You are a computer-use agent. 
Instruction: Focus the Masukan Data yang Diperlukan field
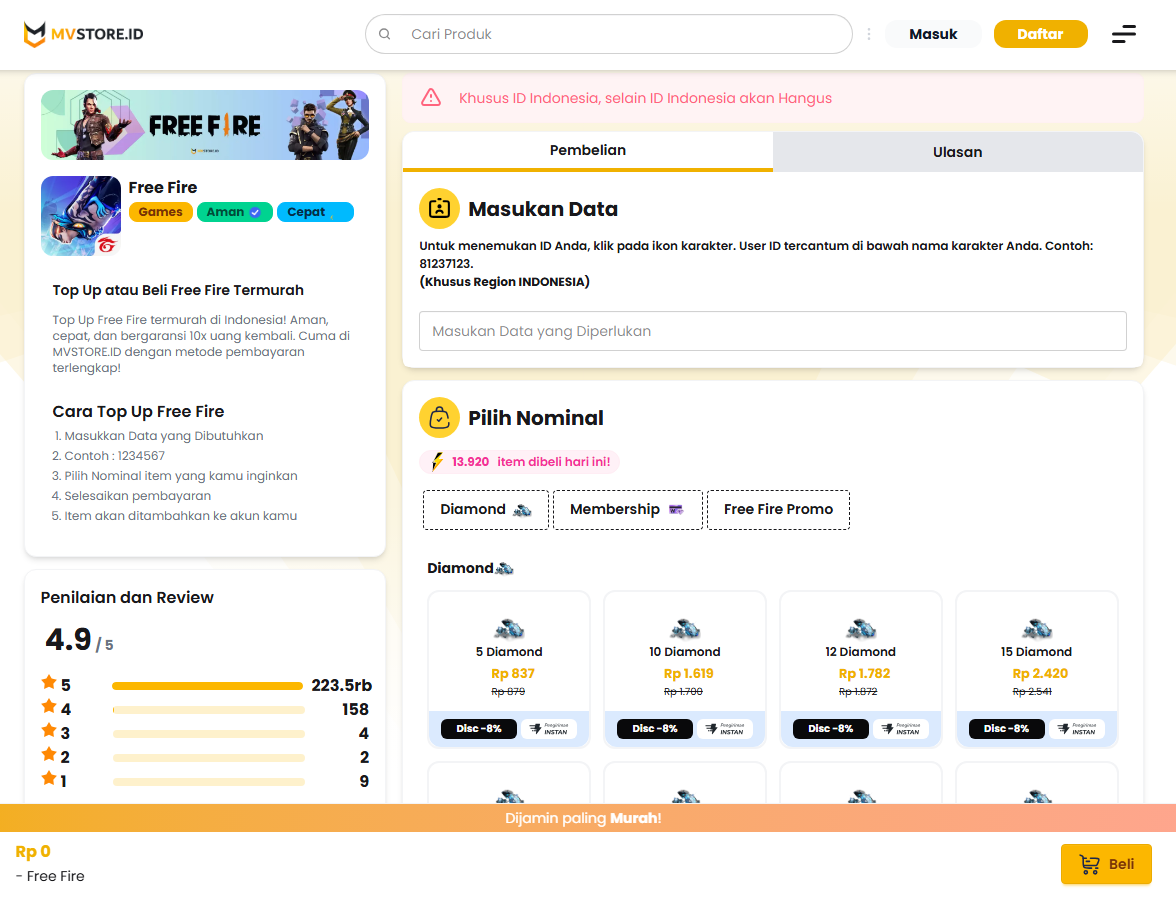[x=772, y=331]
